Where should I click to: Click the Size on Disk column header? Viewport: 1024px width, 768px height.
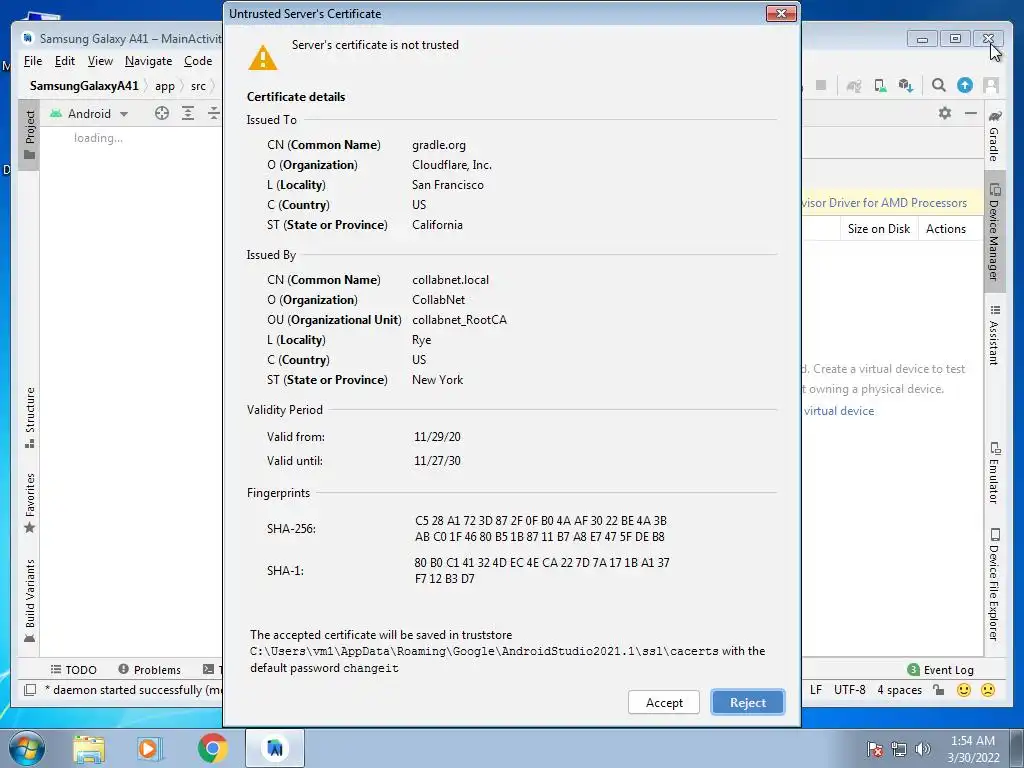[878, 229]
